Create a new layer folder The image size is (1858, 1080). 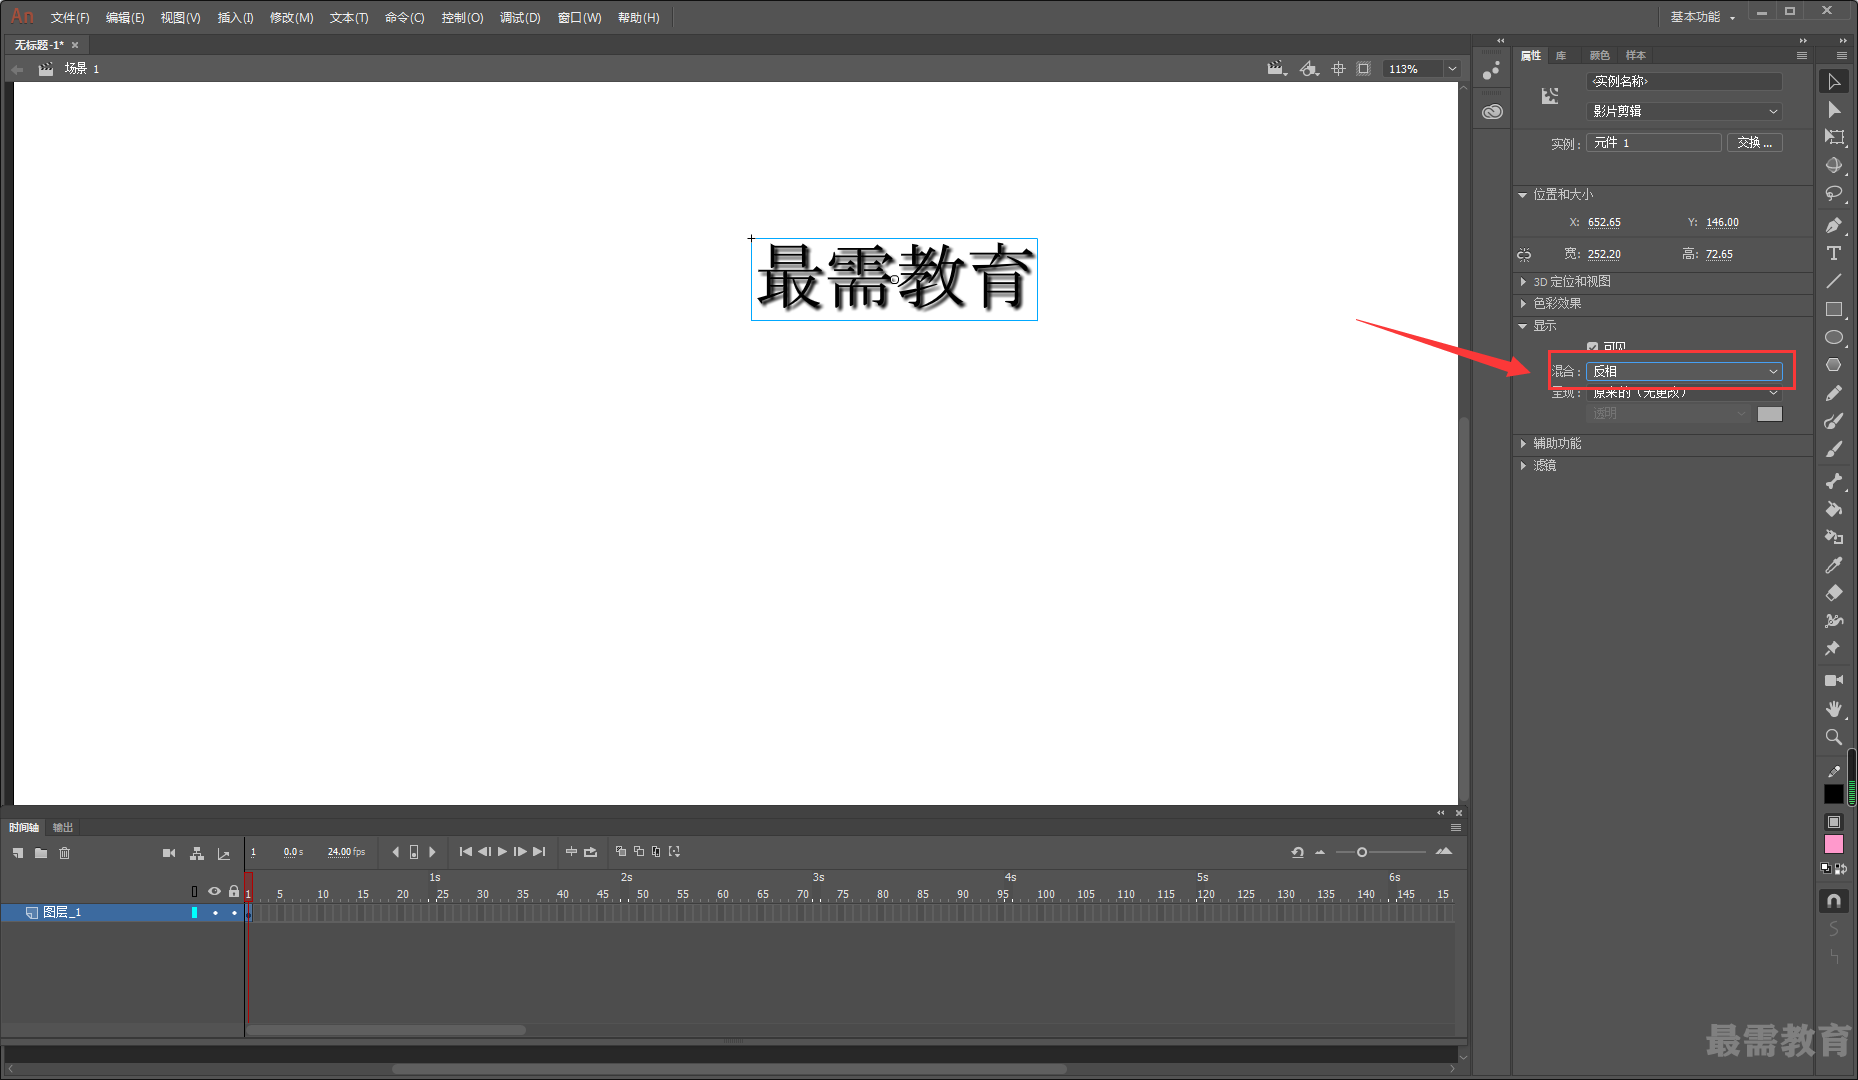tap(41, 853)
